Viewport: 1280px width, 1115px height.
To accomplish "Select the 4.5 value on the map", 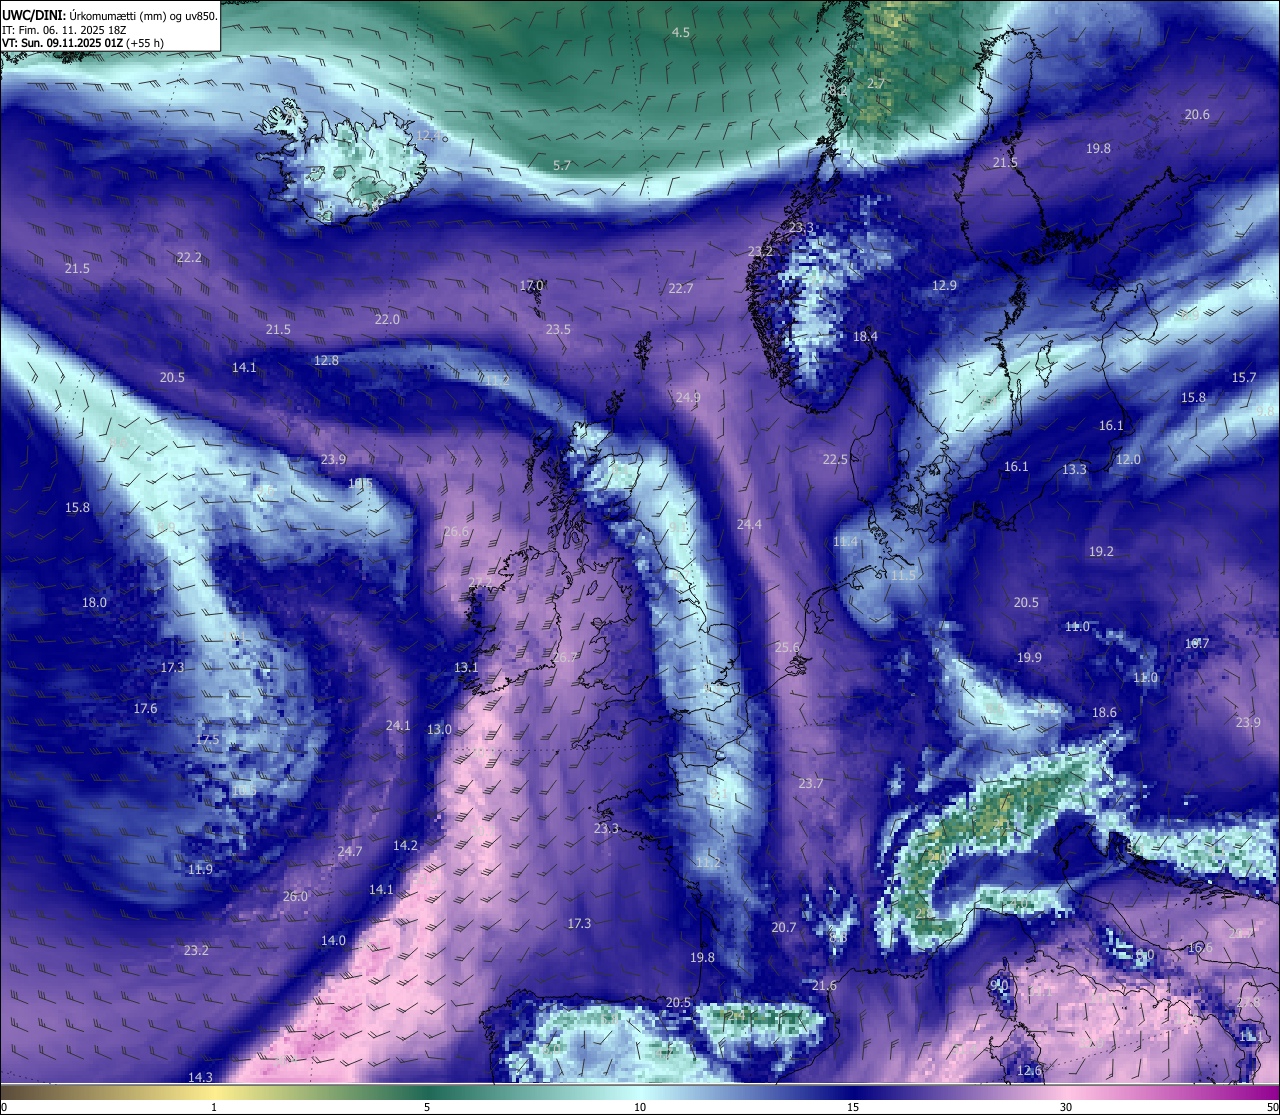I will 680,33.
